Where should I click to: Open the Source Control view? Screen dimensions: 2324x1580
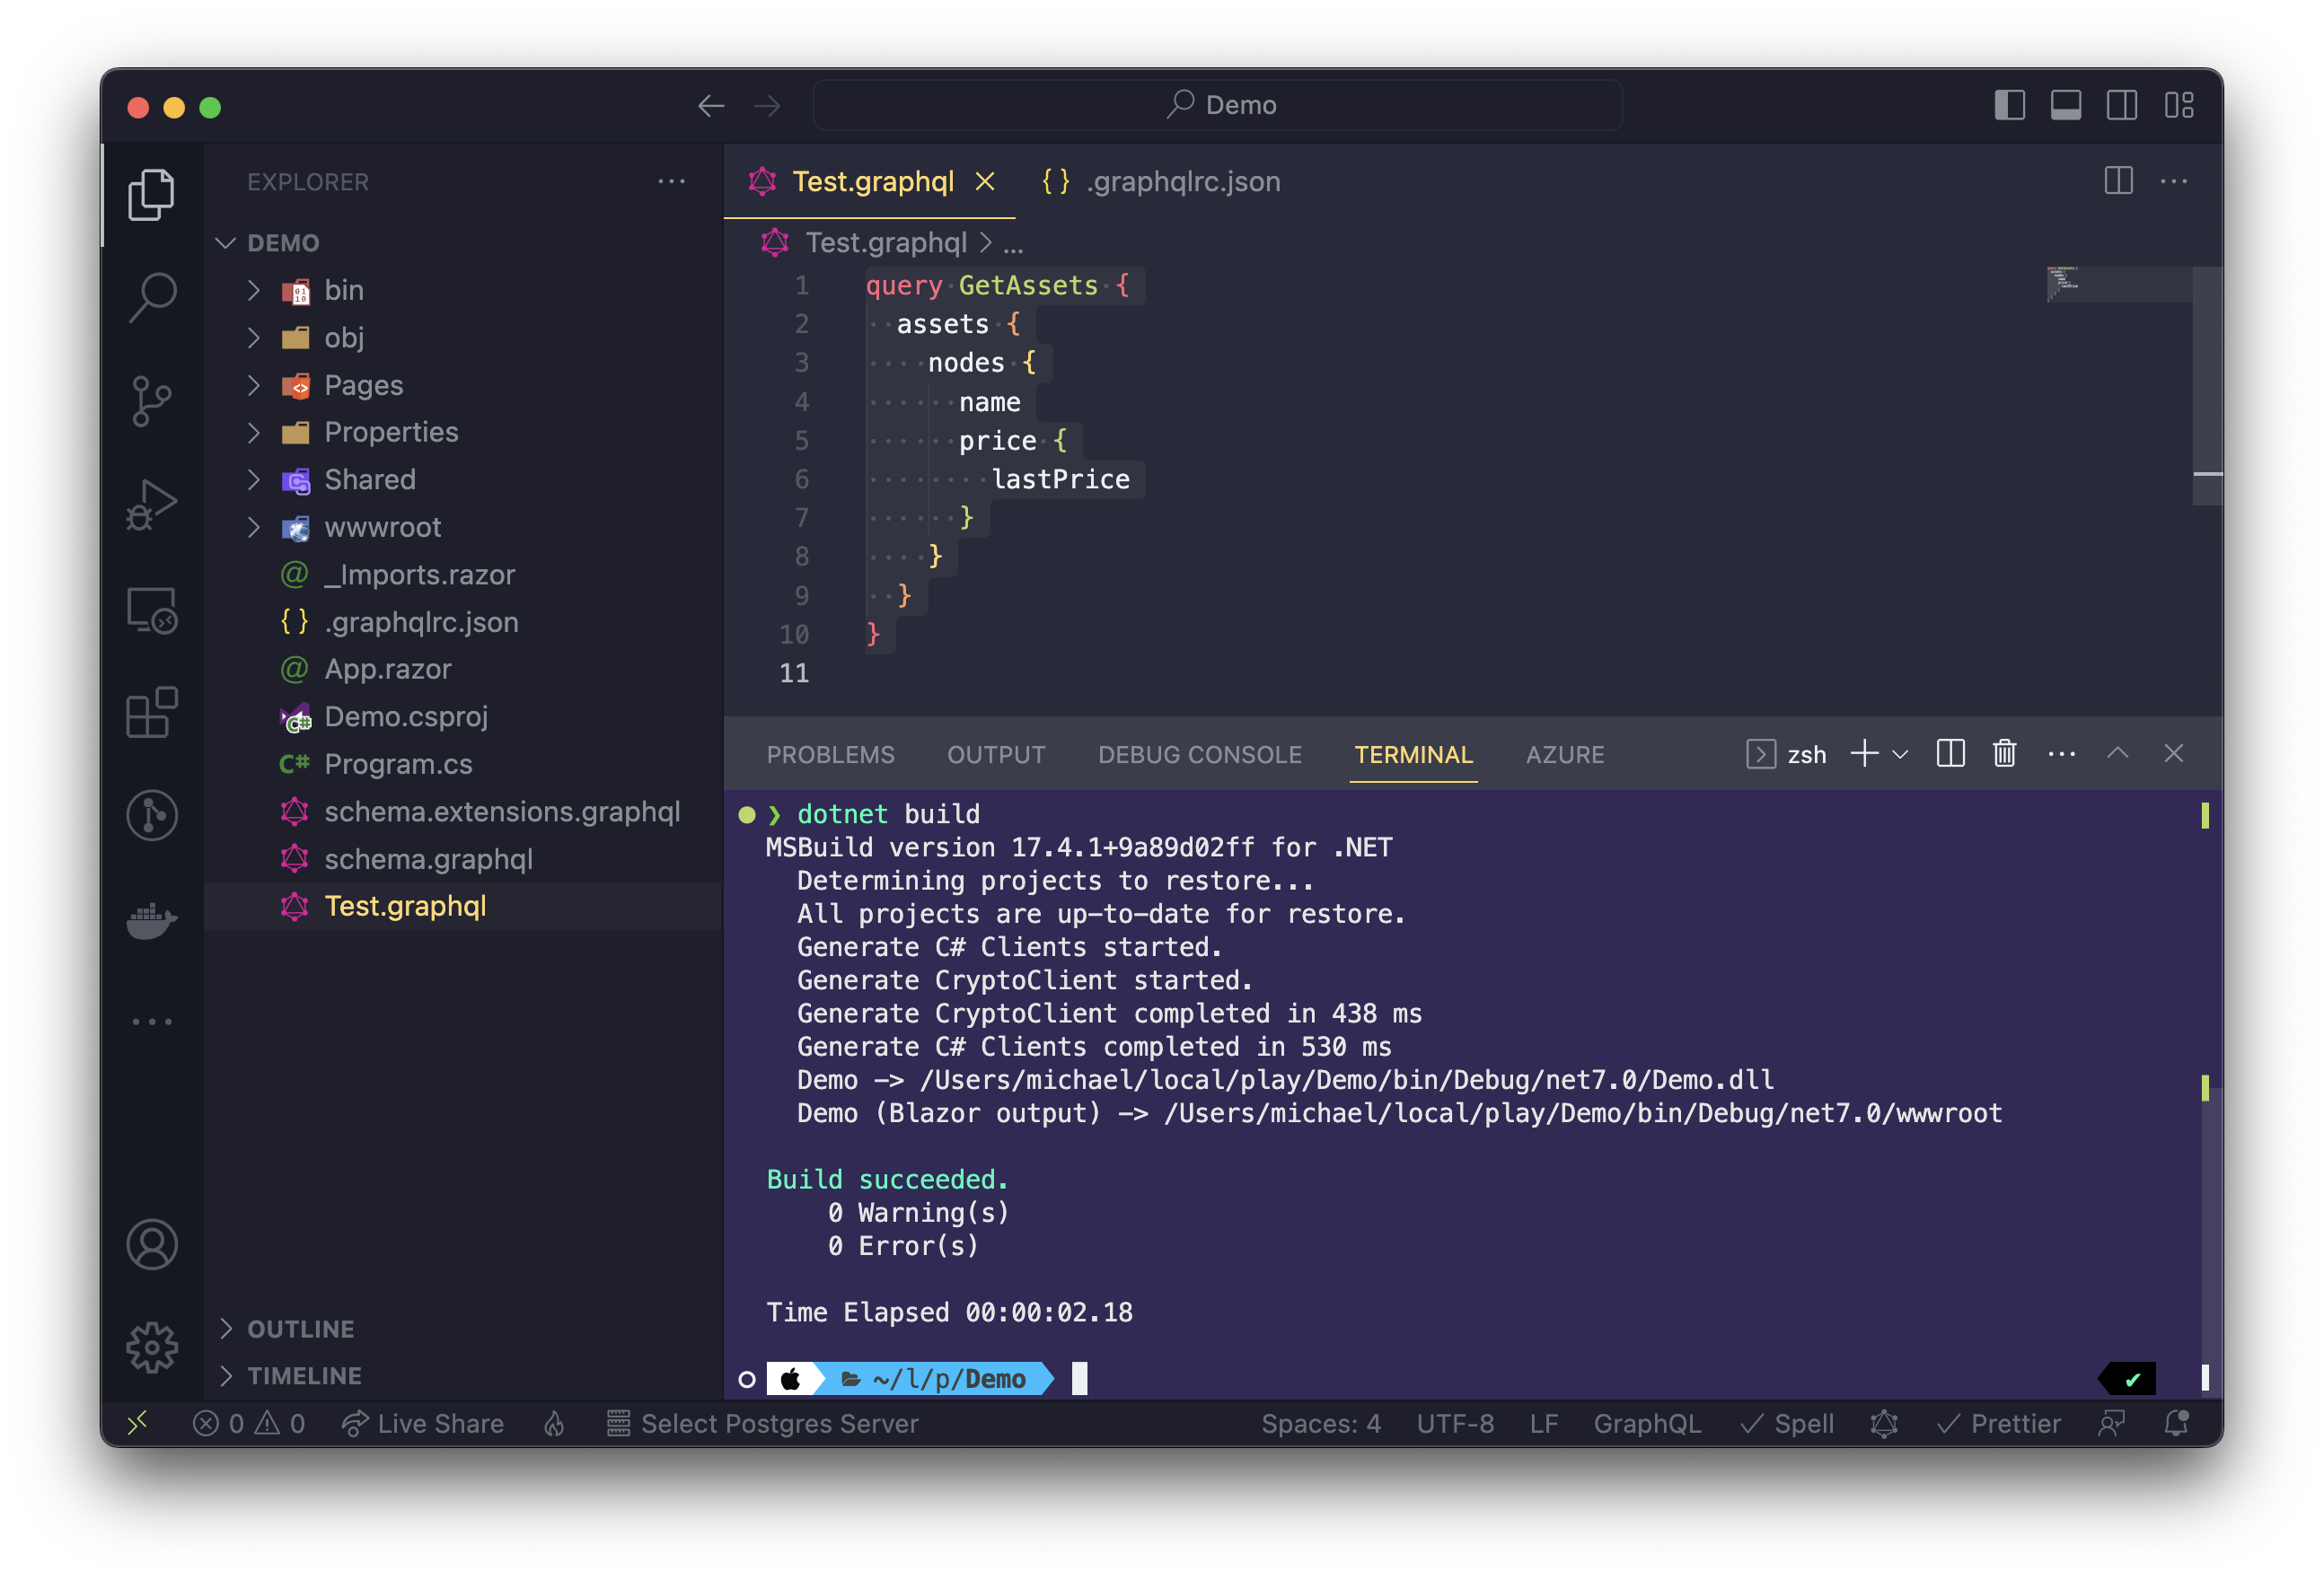click(x=152, y=401)
